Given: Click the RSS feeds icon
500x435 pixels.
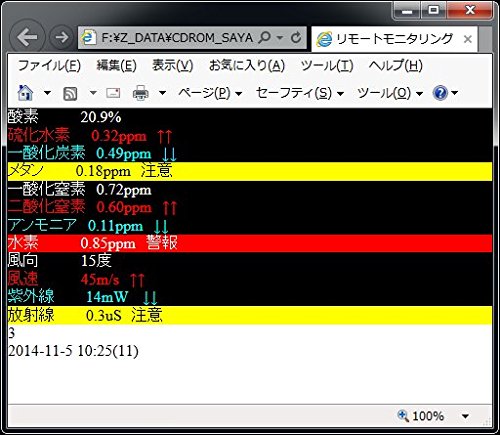Looking at the screenshot, I should [x=70, y=93].
